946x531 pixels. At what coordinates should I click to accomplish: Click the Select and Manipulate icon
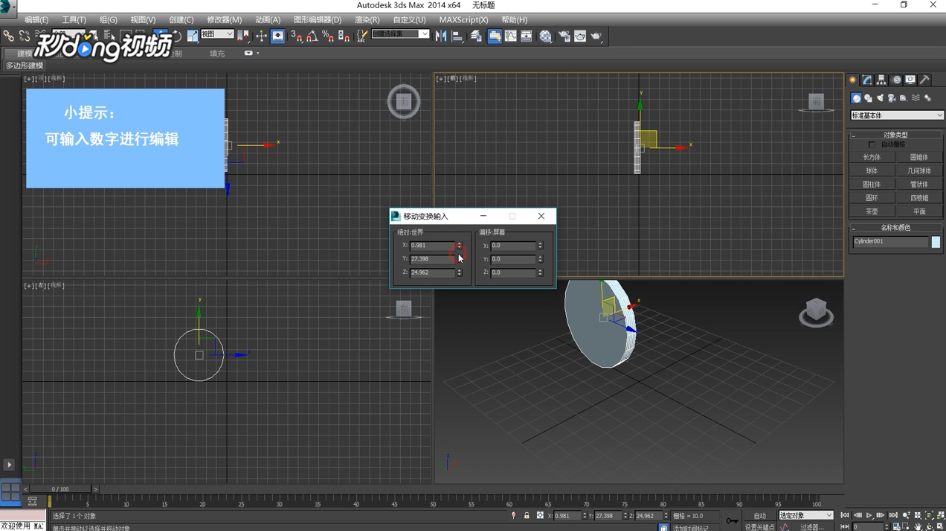click(261, 36)
